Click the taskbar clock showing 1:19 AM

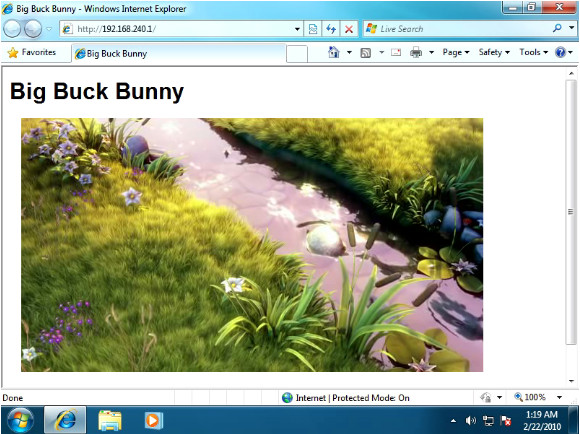pyautogui.click(x=542, y=420)
